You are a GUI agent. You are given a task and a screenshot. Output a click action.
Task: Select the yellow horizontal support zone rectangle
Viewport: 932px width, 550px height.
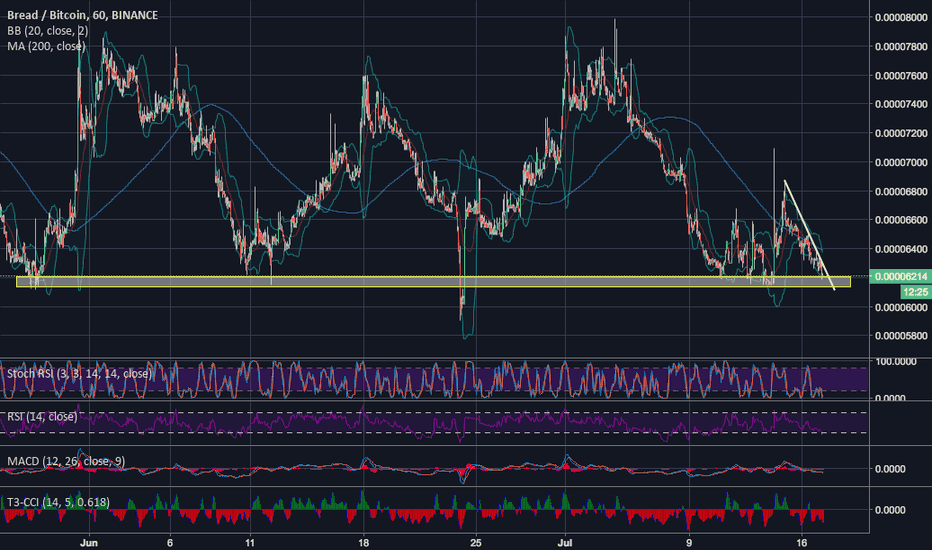[x=433, y=282]
